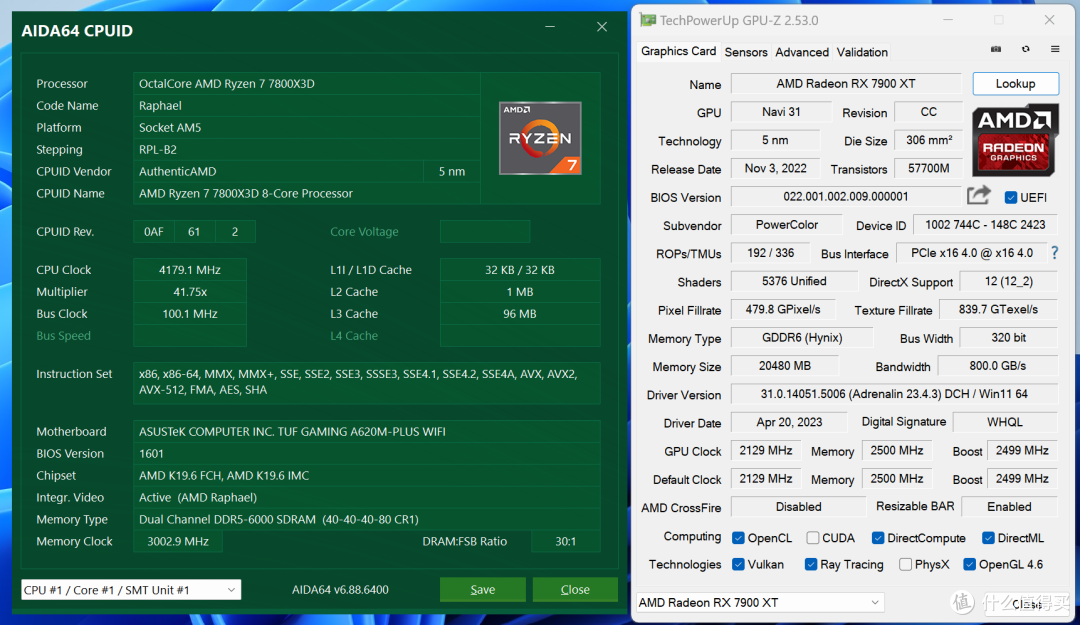Viewport: 1080px width, 625px height.
Task: Capture a GPU-Z screenshot with the camera icon
Action: pos(995,48)
